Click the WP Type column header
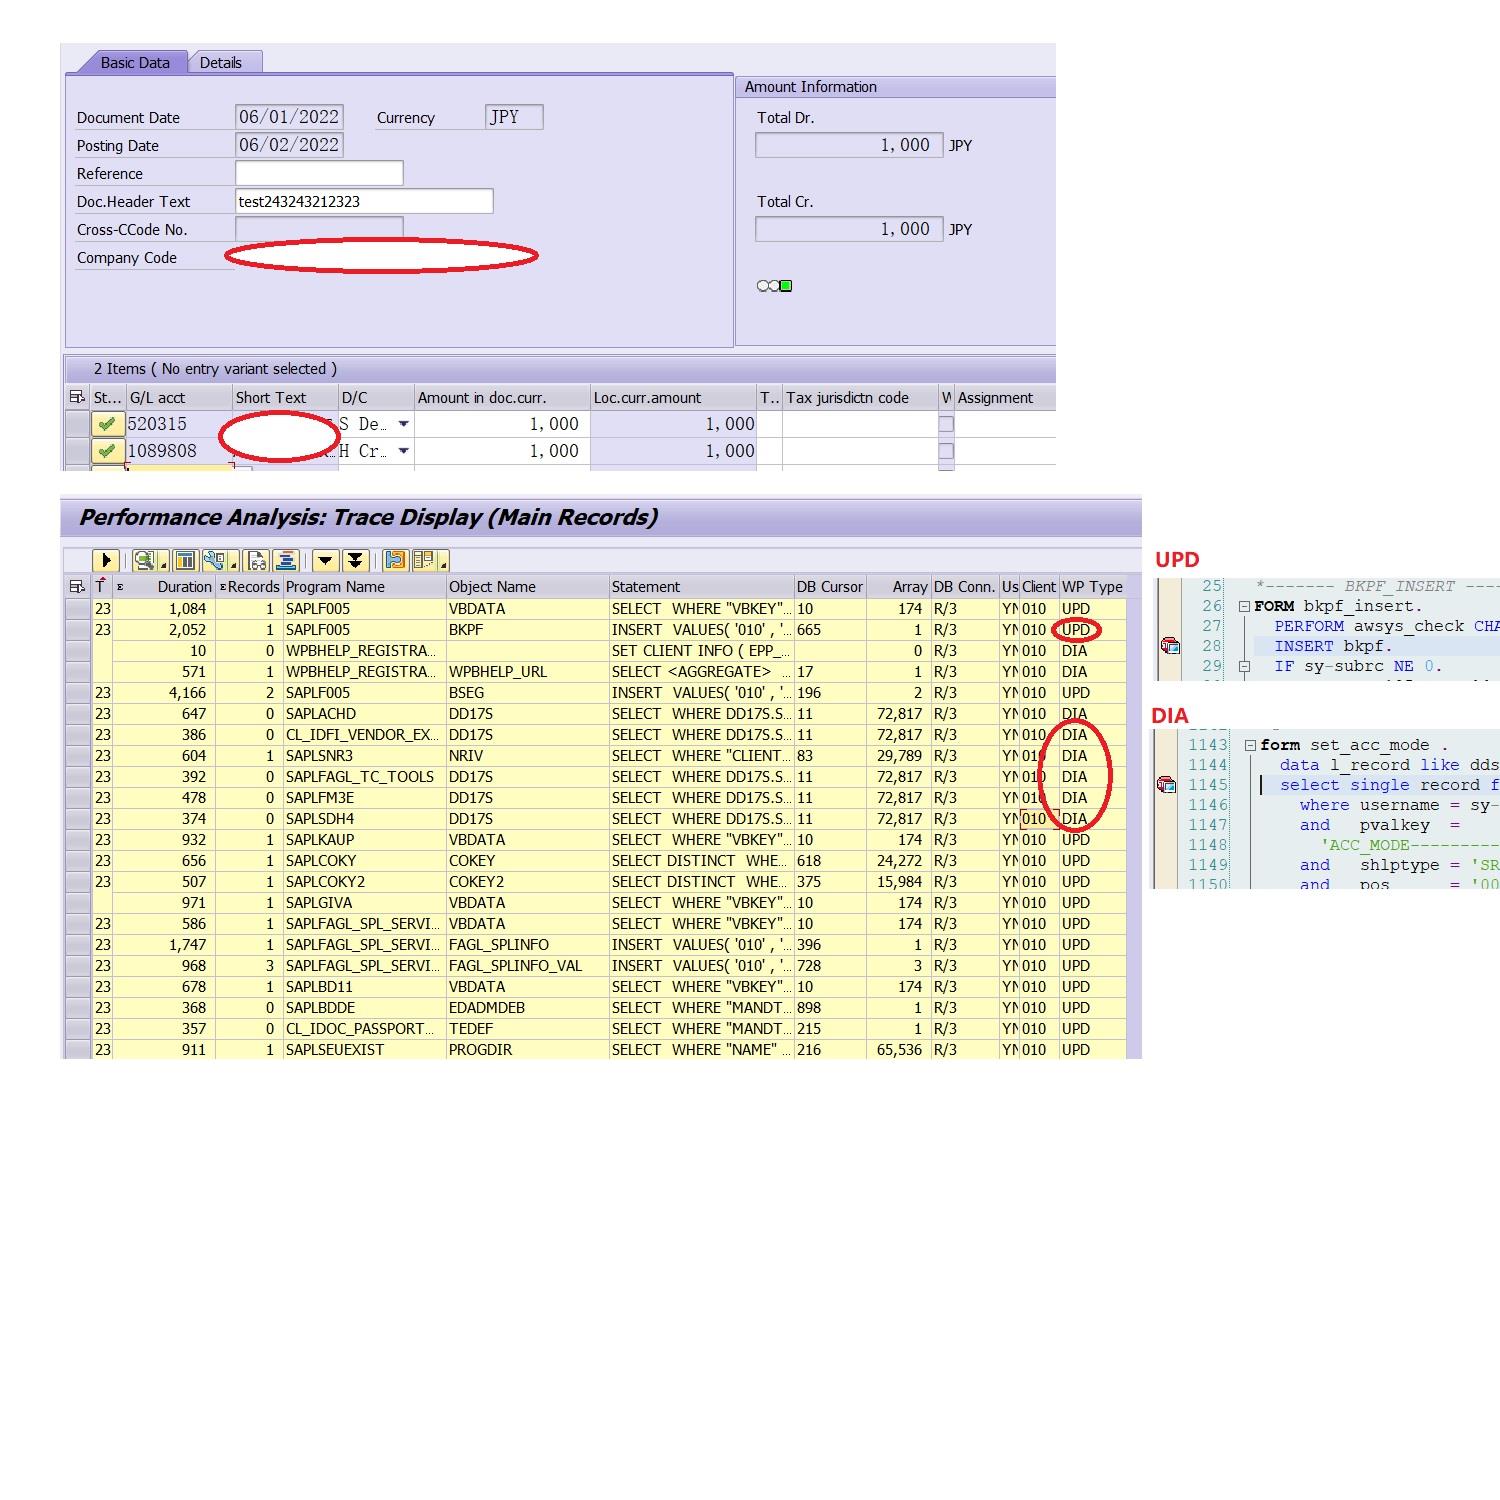Screen dimensions: 1500x1500 click(x=1092, y=587)
